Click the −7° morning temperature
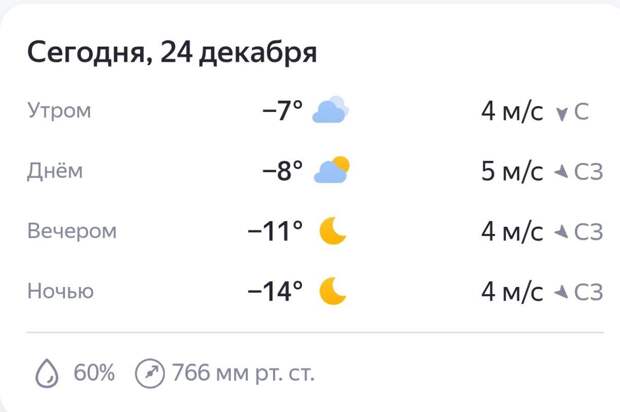Viewport: 620px width, 412px height. pyautogui.click(x=282, y=111)
